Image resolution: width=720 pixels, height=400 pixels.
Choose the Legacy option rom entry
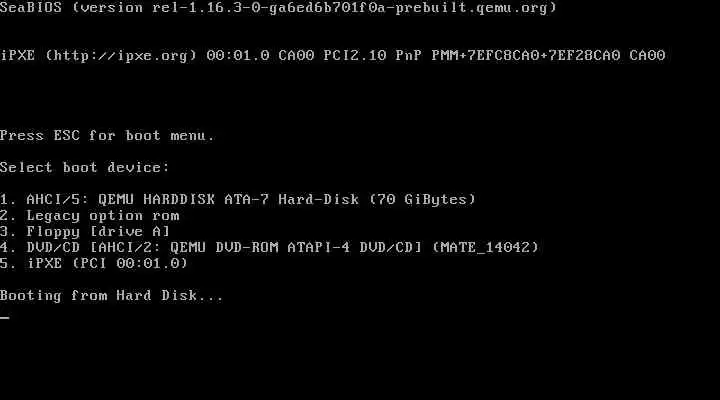[90, 216]
